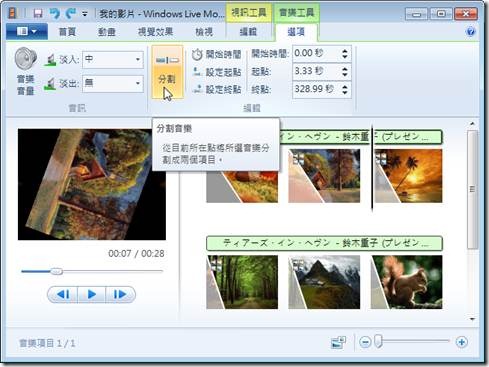Click the storyboard vertical scrollbar thumb

[472, 189]
